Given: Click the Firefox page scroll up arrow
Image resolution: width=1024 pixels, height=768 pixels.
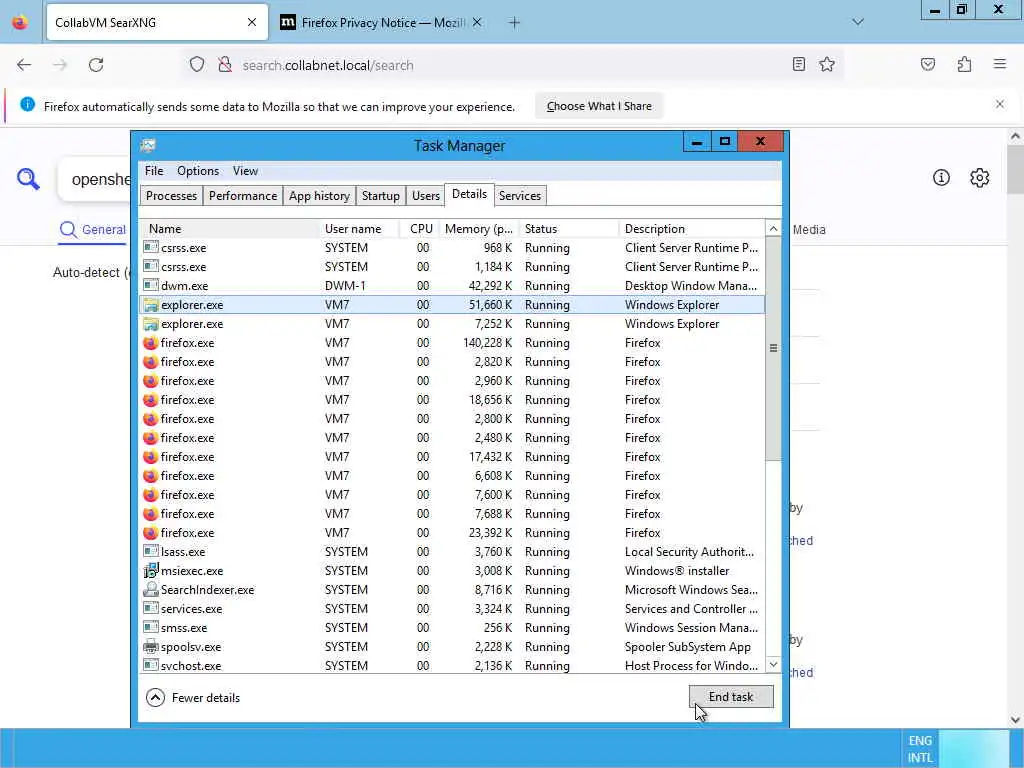Looking at the screenshot, I should pos(1015,136).
